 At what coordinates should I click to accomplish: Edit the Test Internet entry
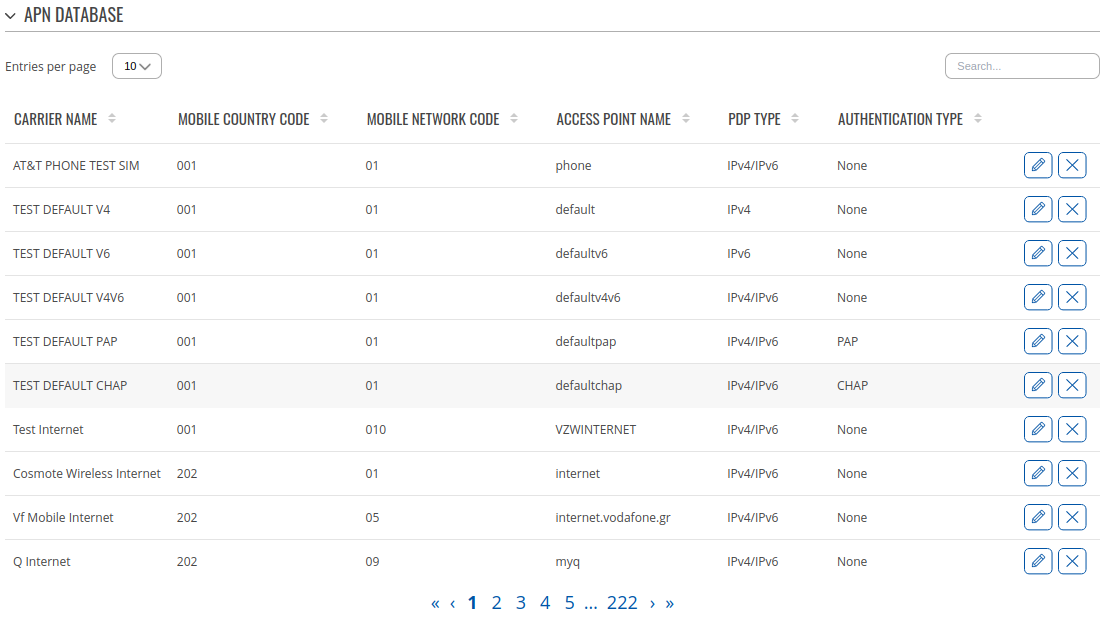(x=1038, y=429)
